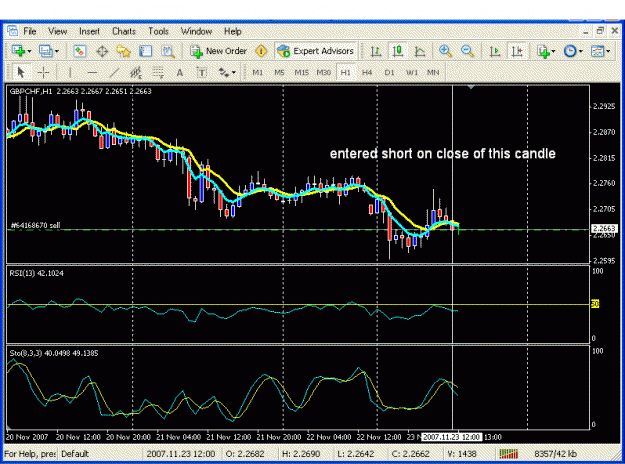Image resolution: width=625 pixels, height=464 pixels.
Task: Click the chart shift triangle marker
Action: [x=471, y=87]
